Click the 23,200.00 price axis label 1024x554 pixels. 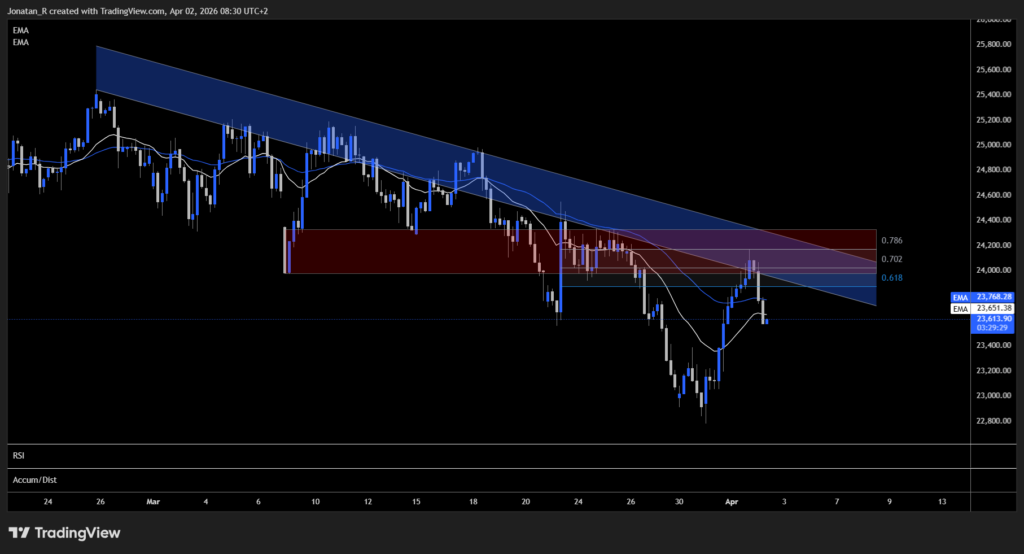click(x=993, y=370)
